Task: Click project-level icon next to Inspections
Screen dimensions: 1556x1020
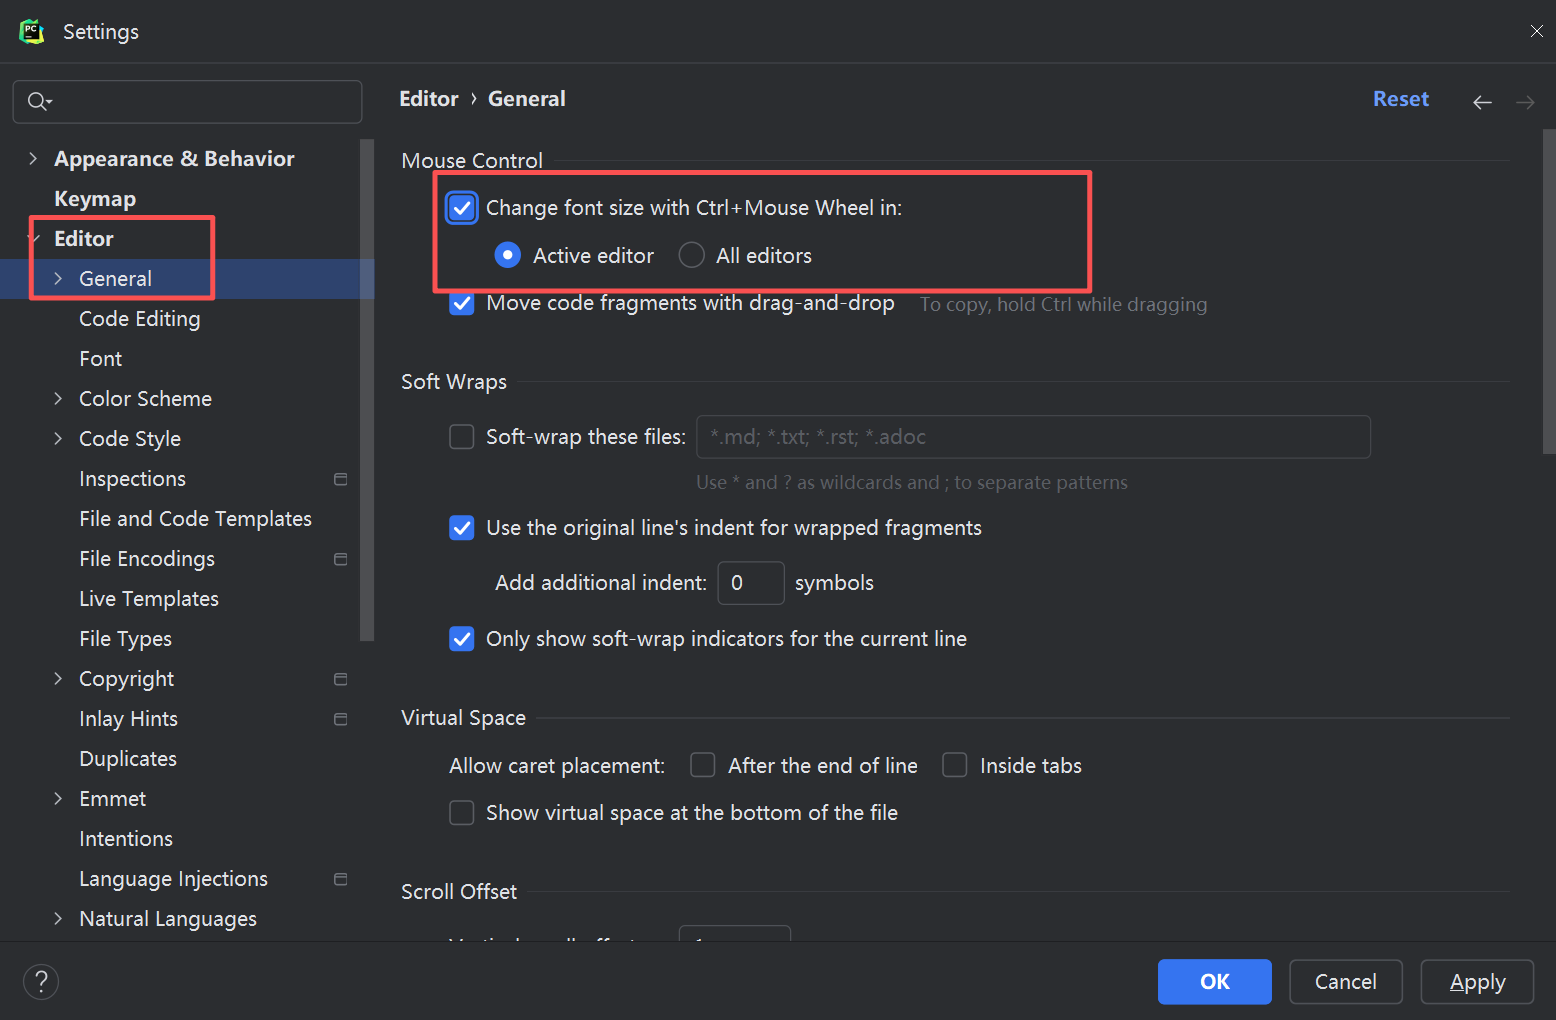Action: pyautogui.click(x=340, y=479)
